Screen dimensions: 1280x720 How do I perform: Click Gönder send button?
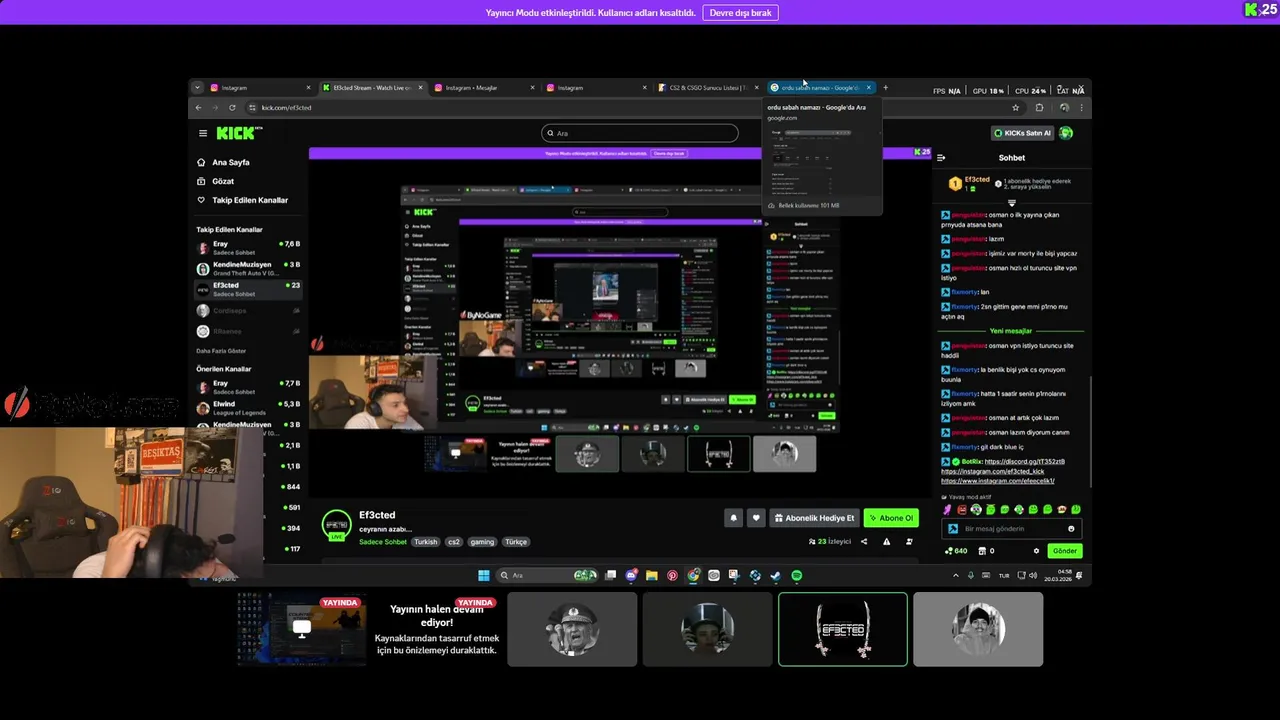tap(1065, 551)
